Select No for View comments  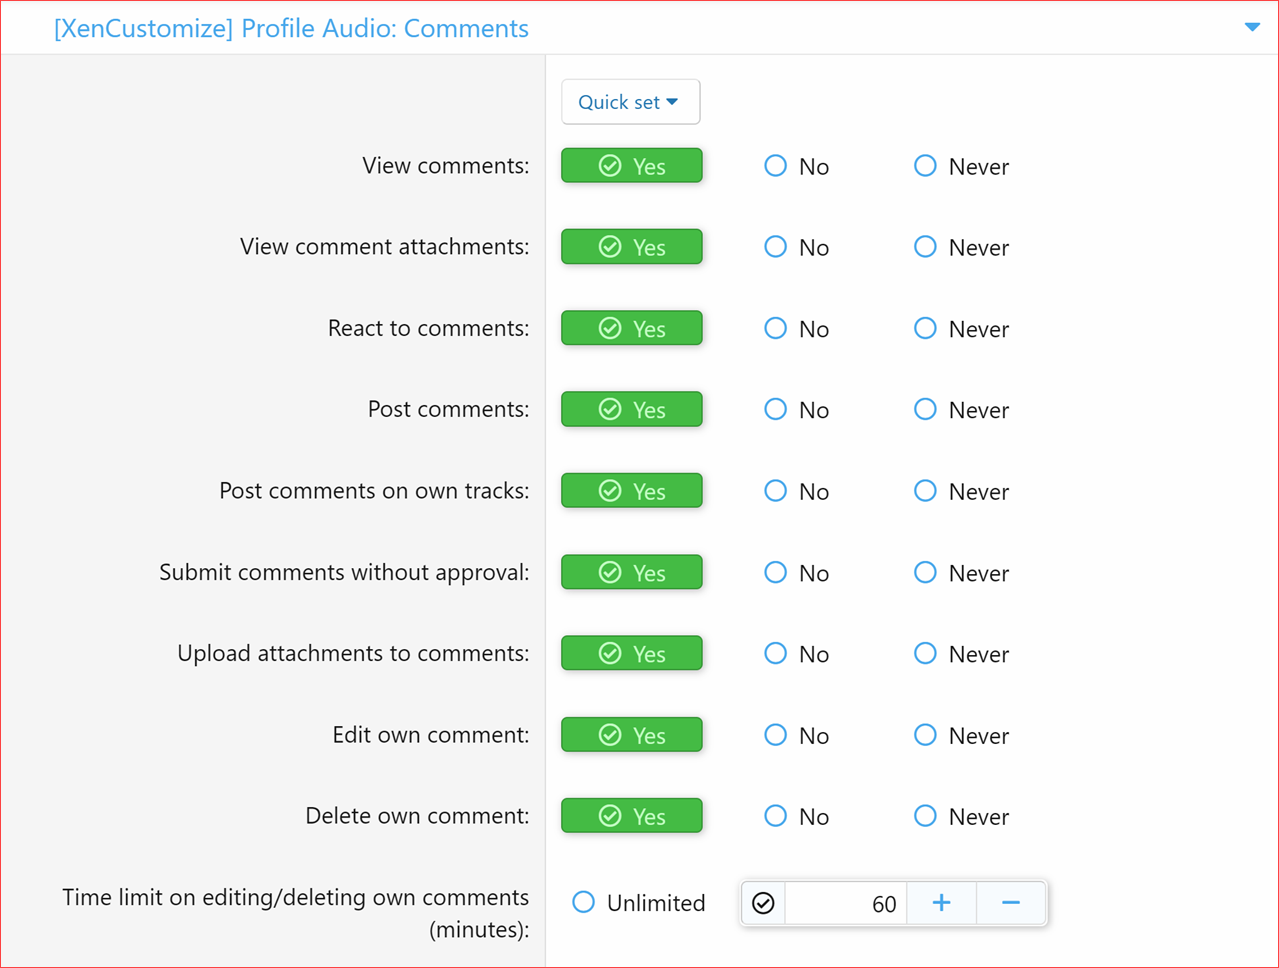click(775, 166)
